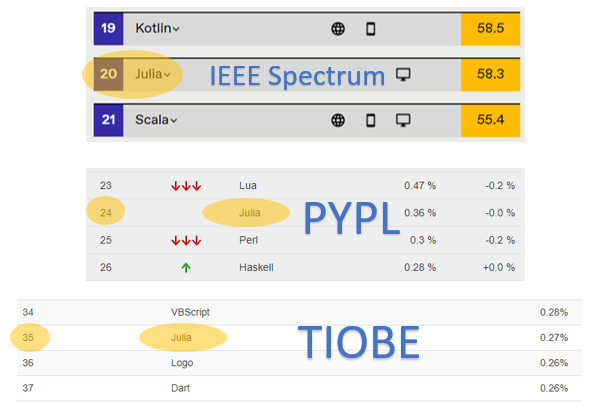This screenshot has width=605, height=409.
Task: Expand the Julia dropdown chevron
Action: click(x=168, y=74)
